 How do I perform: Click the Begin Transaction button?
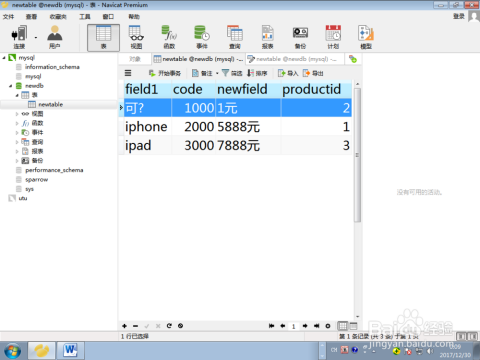[165, 73]
